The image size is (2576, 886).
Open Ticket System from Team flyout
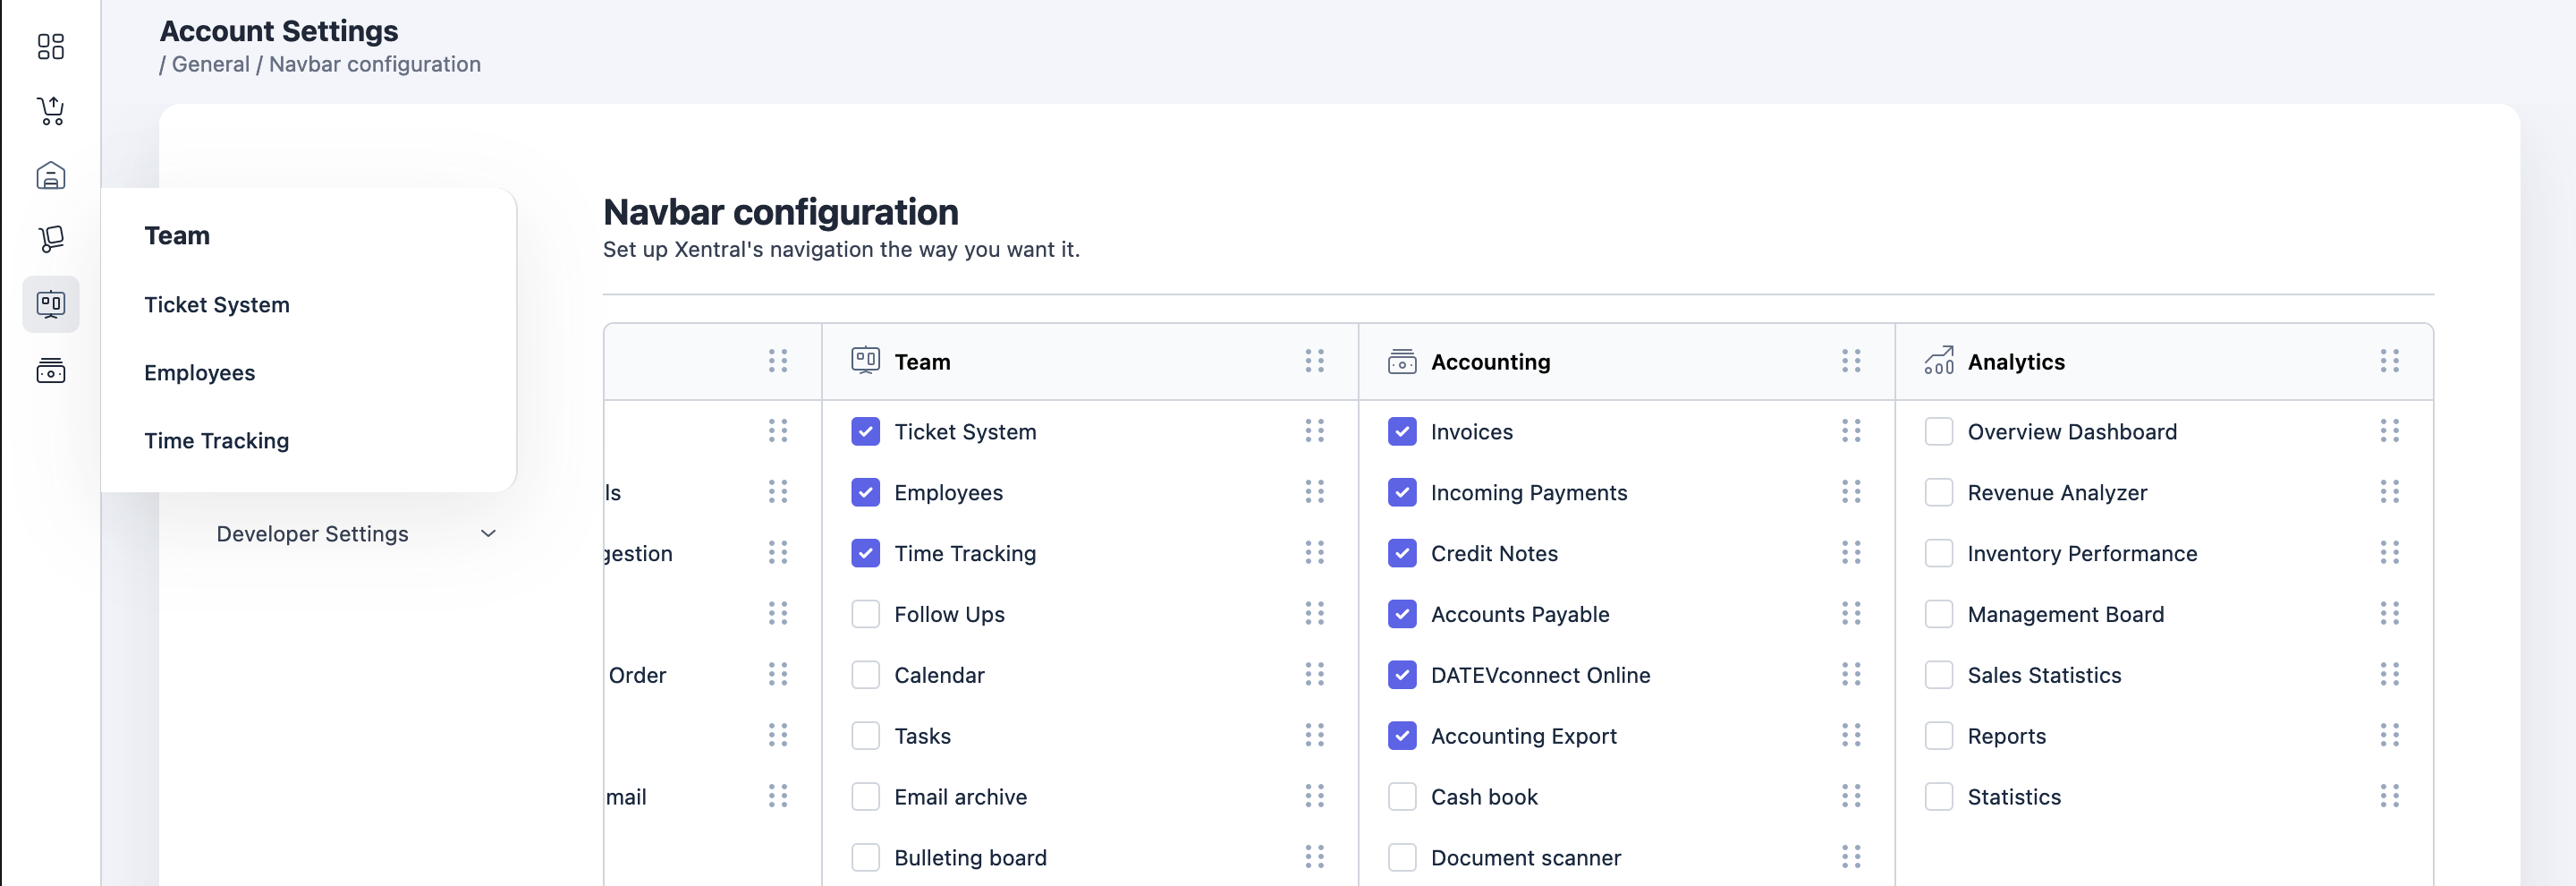[x=216, y=305]
